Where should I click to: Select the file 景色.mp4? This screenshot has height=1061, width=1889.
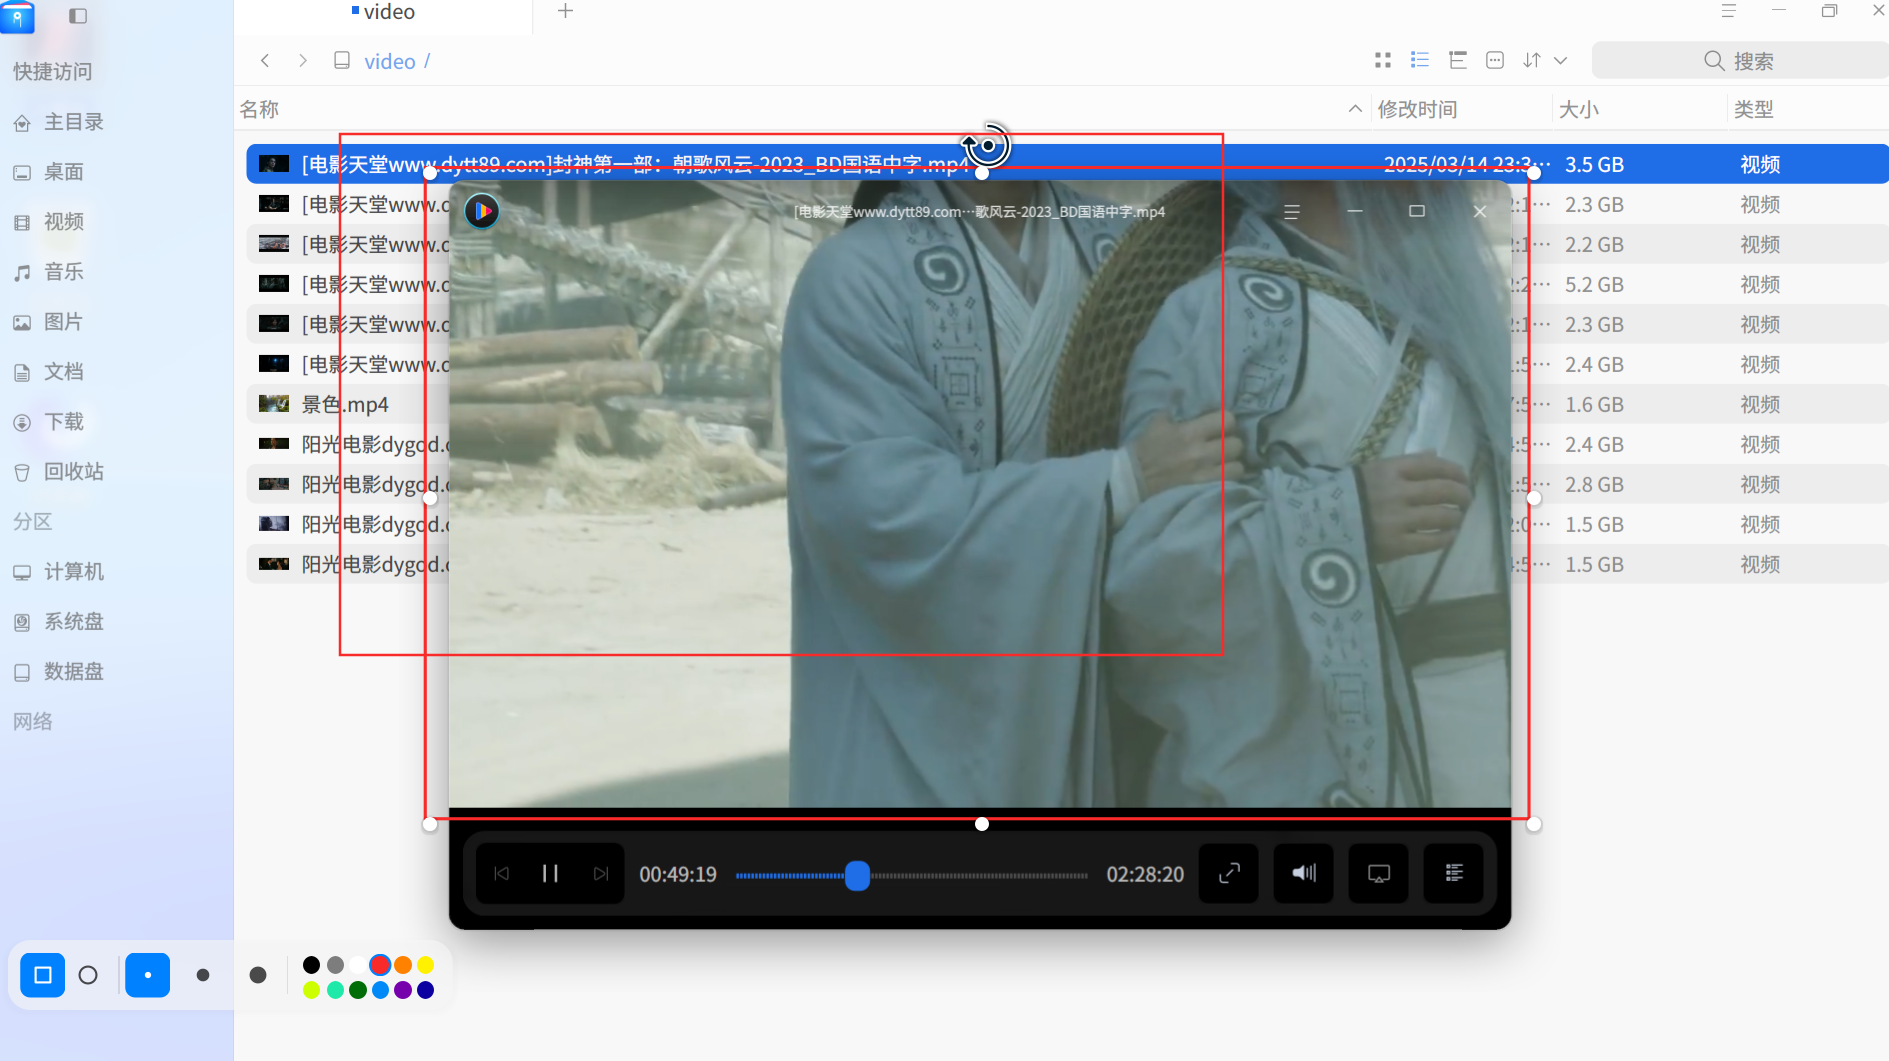point(345,404)
